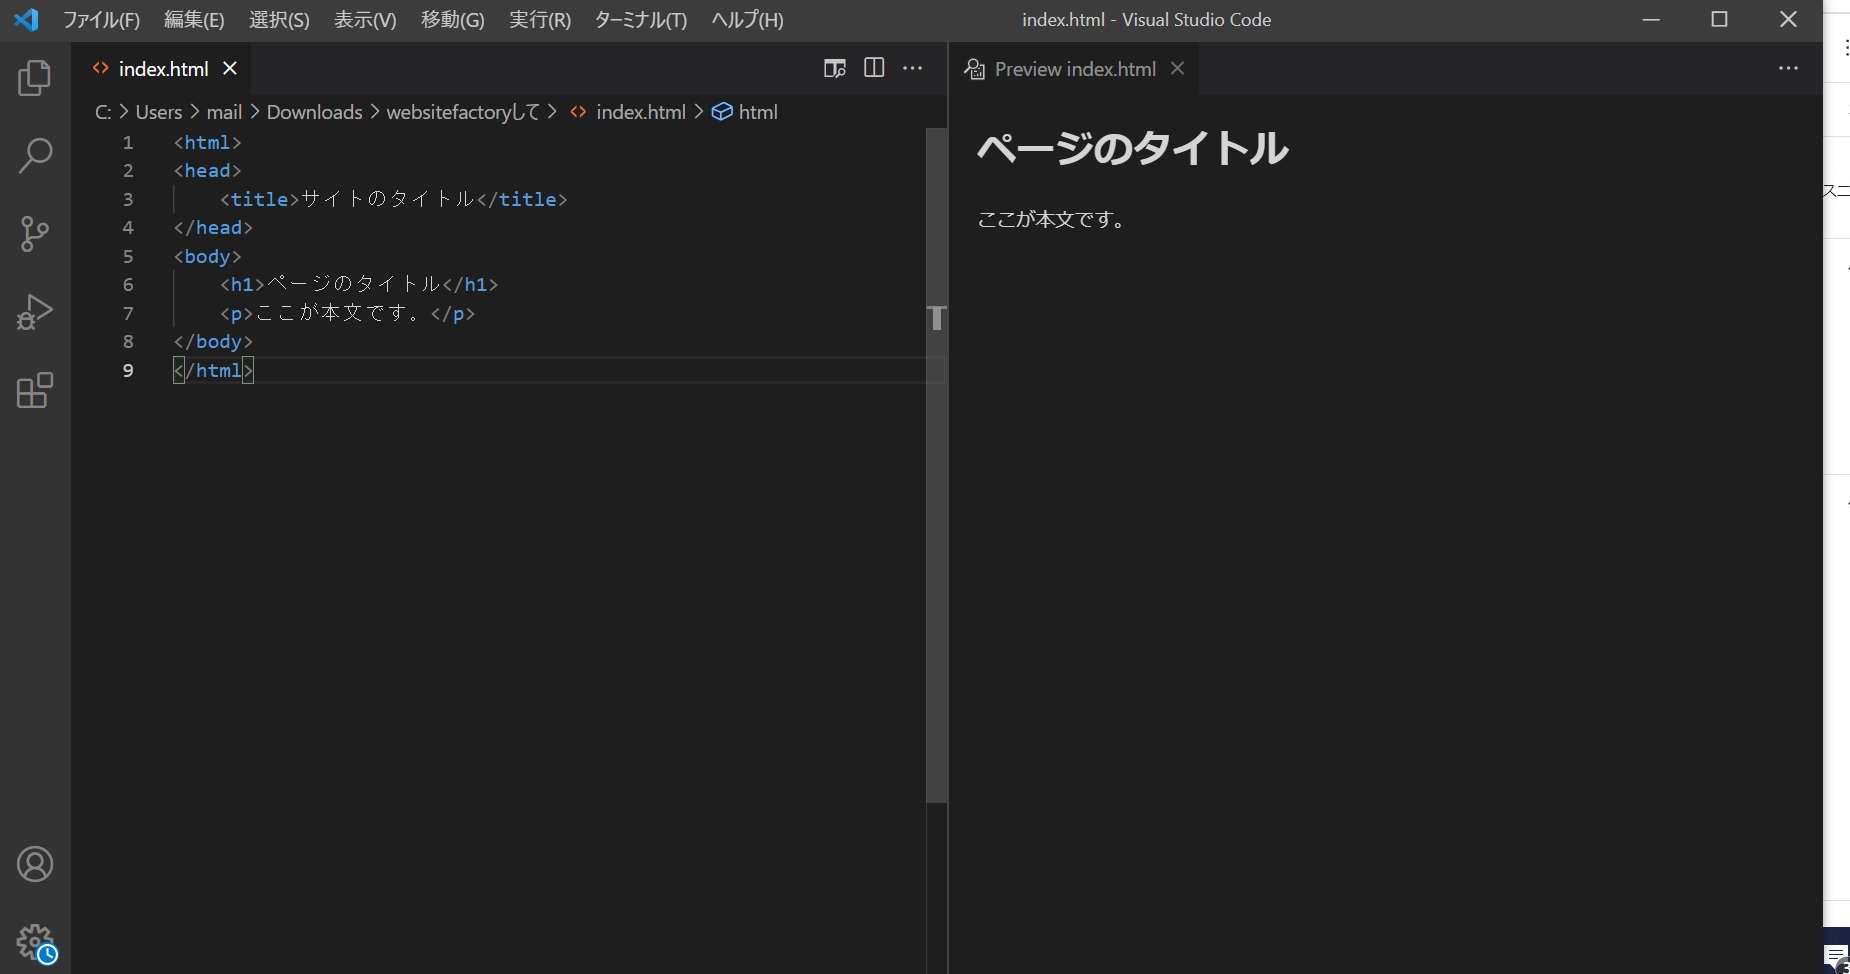Click the C: breadcrumb segment
1850x974 pixels.
tap(103, 112)
